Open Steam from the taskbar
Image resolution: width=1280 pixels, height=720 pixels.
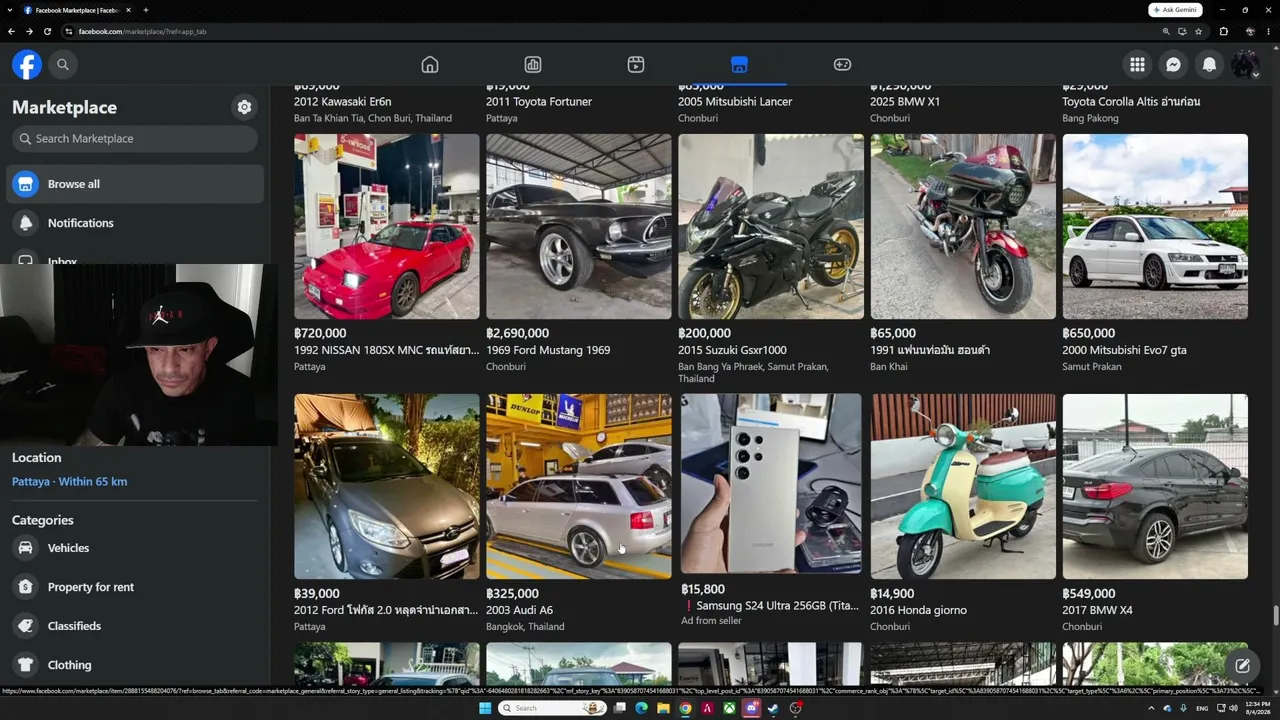[773, 708]
